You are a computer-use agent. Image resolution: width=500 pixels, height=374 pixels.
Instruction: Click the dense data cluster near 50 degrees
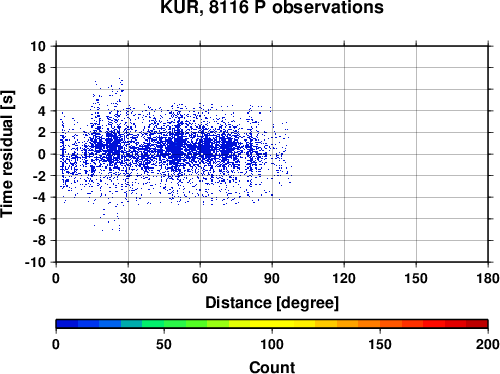click(177, 146)
